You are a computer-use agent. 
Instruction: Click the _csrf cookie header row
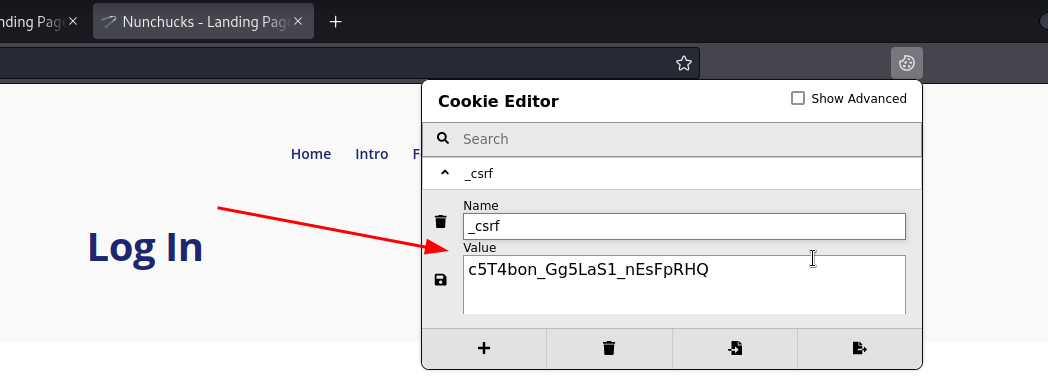point(672,174)
